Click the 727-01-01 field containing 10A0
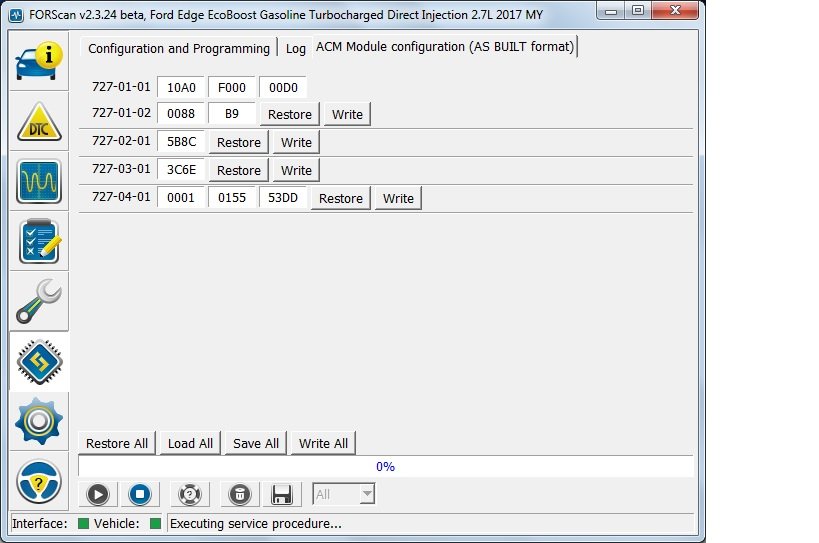The image size is (819, 543). click(x=181, y=87)
